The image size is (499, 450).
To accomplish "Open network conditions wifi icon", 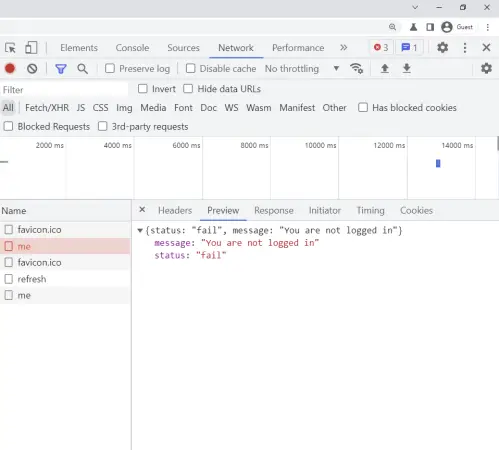I will coord(356,68).
